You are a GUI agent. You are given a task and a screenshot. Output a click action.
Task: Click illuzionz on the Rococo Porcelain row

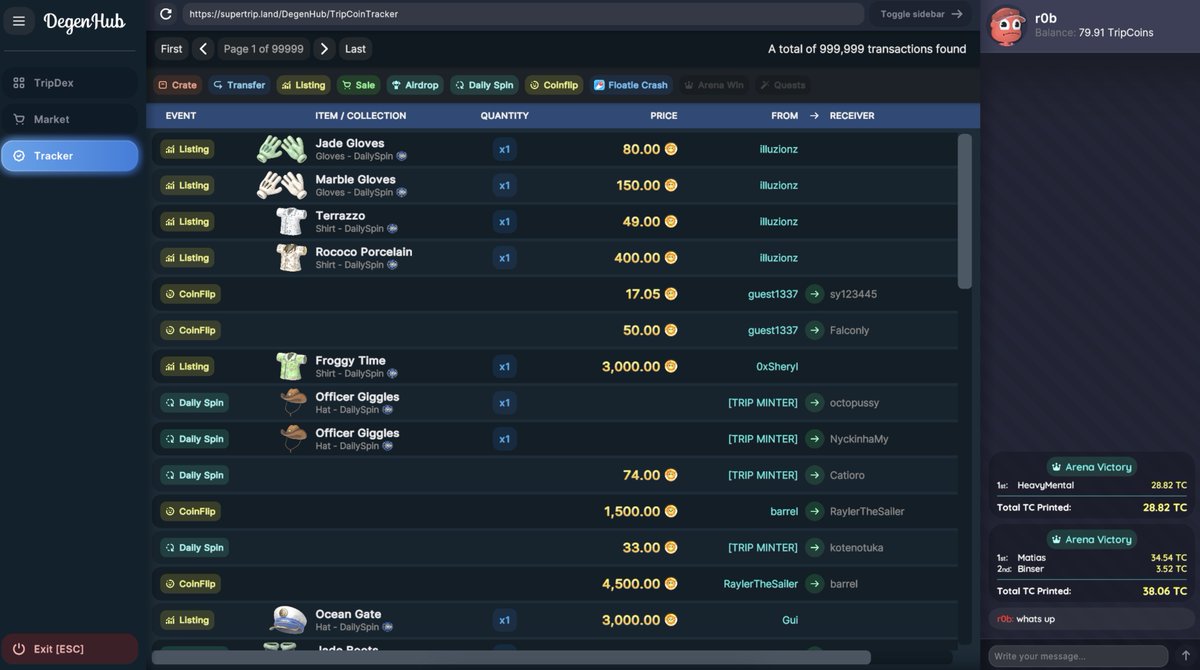(779, 258)
